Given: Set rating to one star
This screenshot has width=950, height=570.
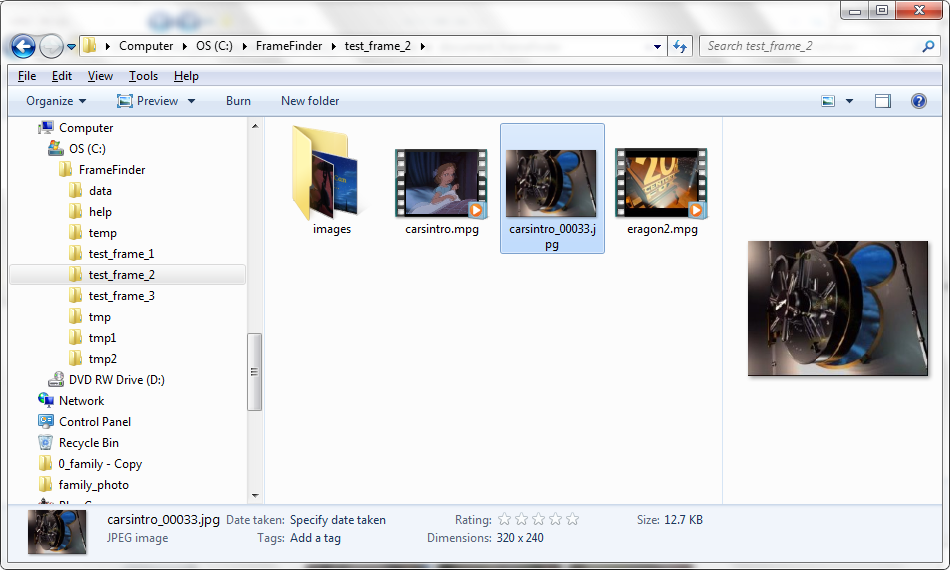Looking at the screenshot, I should pos(505,519).
